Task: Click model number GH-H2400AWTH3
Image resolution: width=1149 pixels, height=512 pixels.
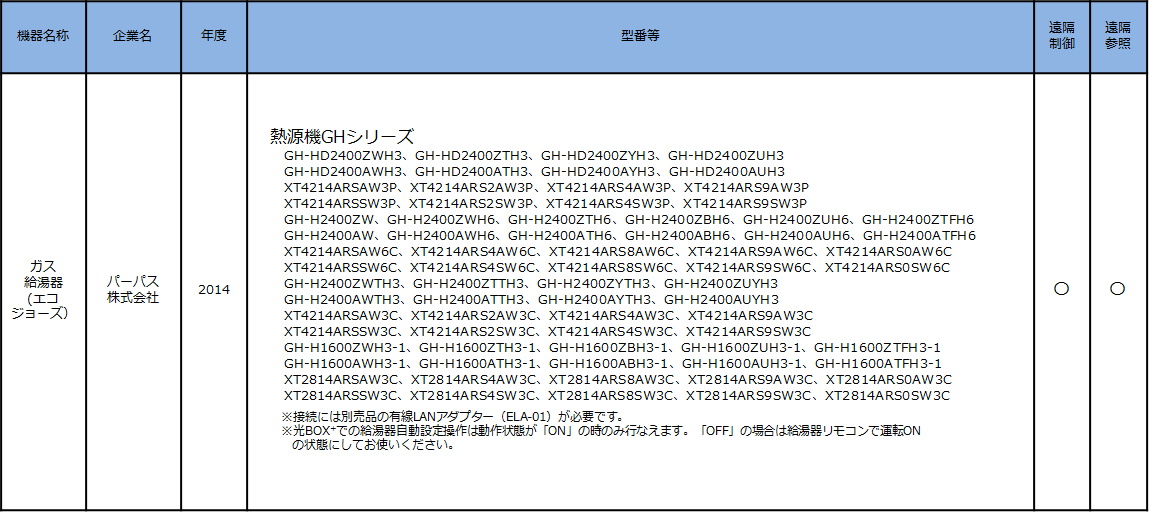Action: tap(343, 299)
